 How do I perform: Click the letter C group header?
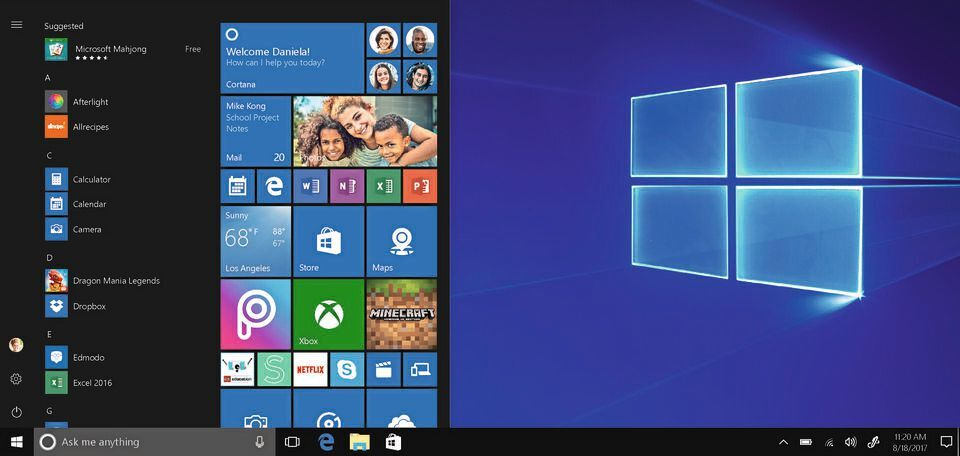49,155
